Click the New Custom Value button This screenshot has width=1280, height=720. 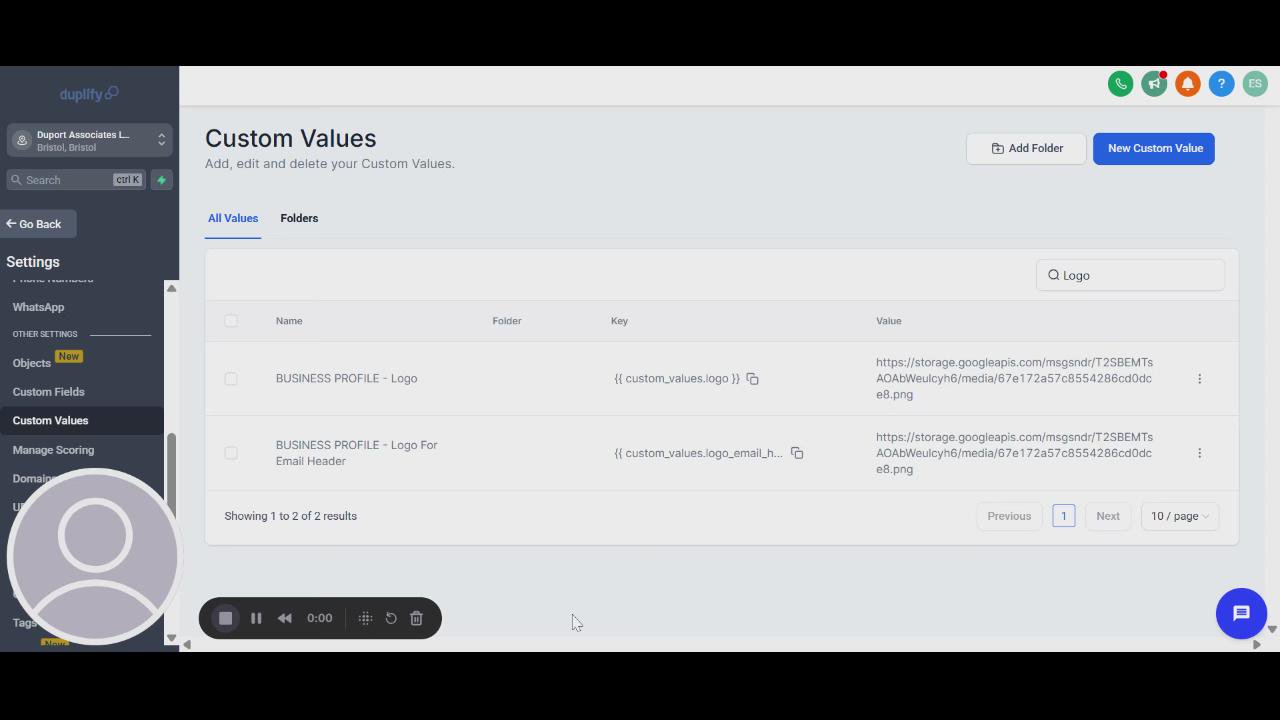pyautogui.click(x=1154, y=149)
